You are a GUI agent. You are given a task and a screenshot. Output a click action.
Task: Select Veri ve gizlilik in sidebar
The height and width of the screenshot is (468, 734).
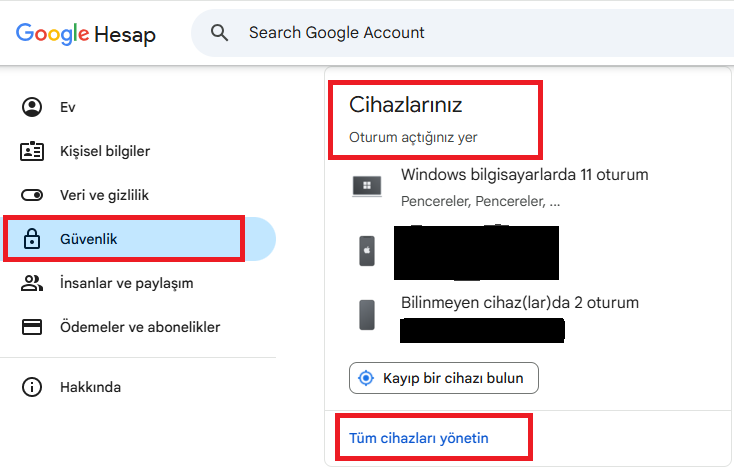(104, 195)
